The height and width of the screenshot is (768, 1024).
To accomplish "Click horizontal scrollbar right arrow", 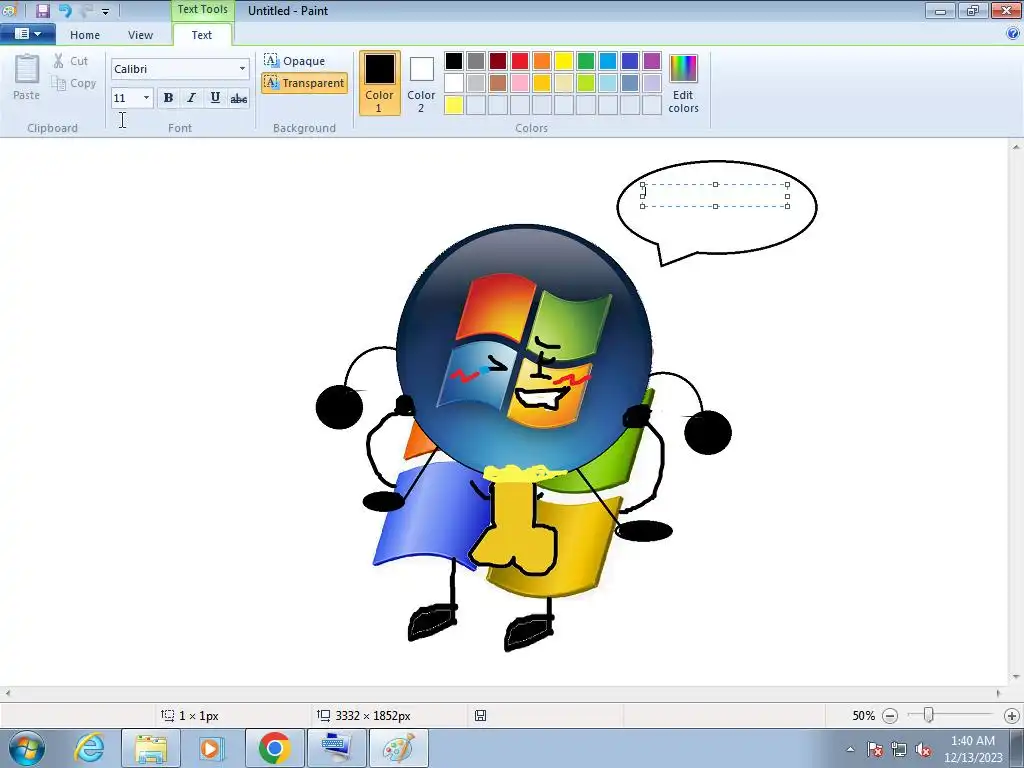I will 999,693.
